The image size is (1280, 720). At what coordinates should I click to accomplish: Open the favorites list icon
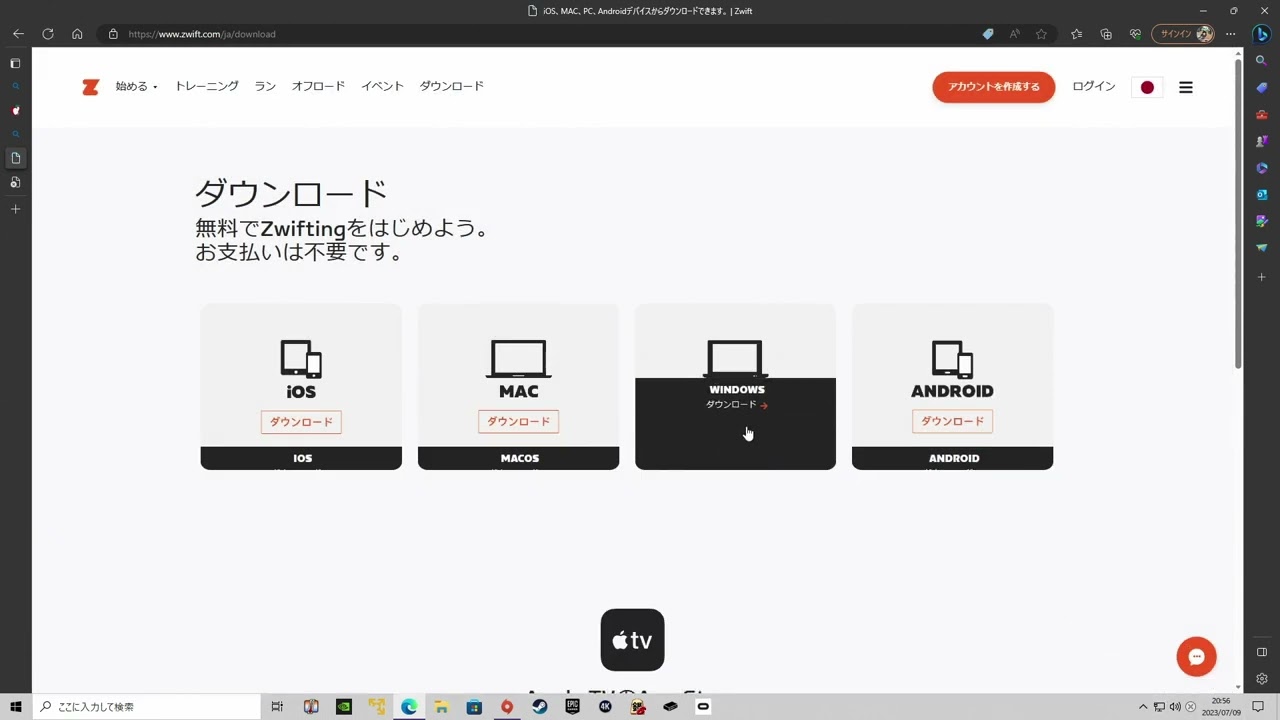[x=1076, y=34]
